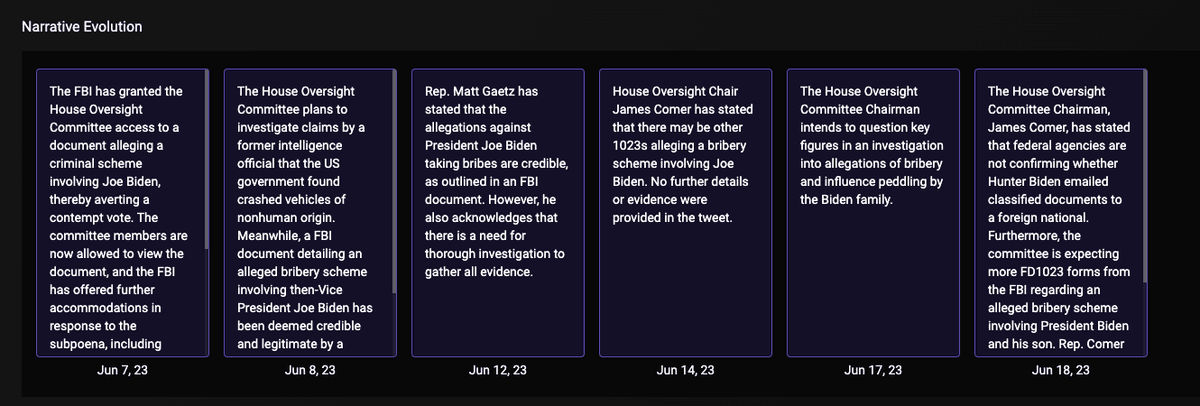Open the Jun 7, 23 narrative card
This screenshot has height=406, width=1200.
click(122, 213)
